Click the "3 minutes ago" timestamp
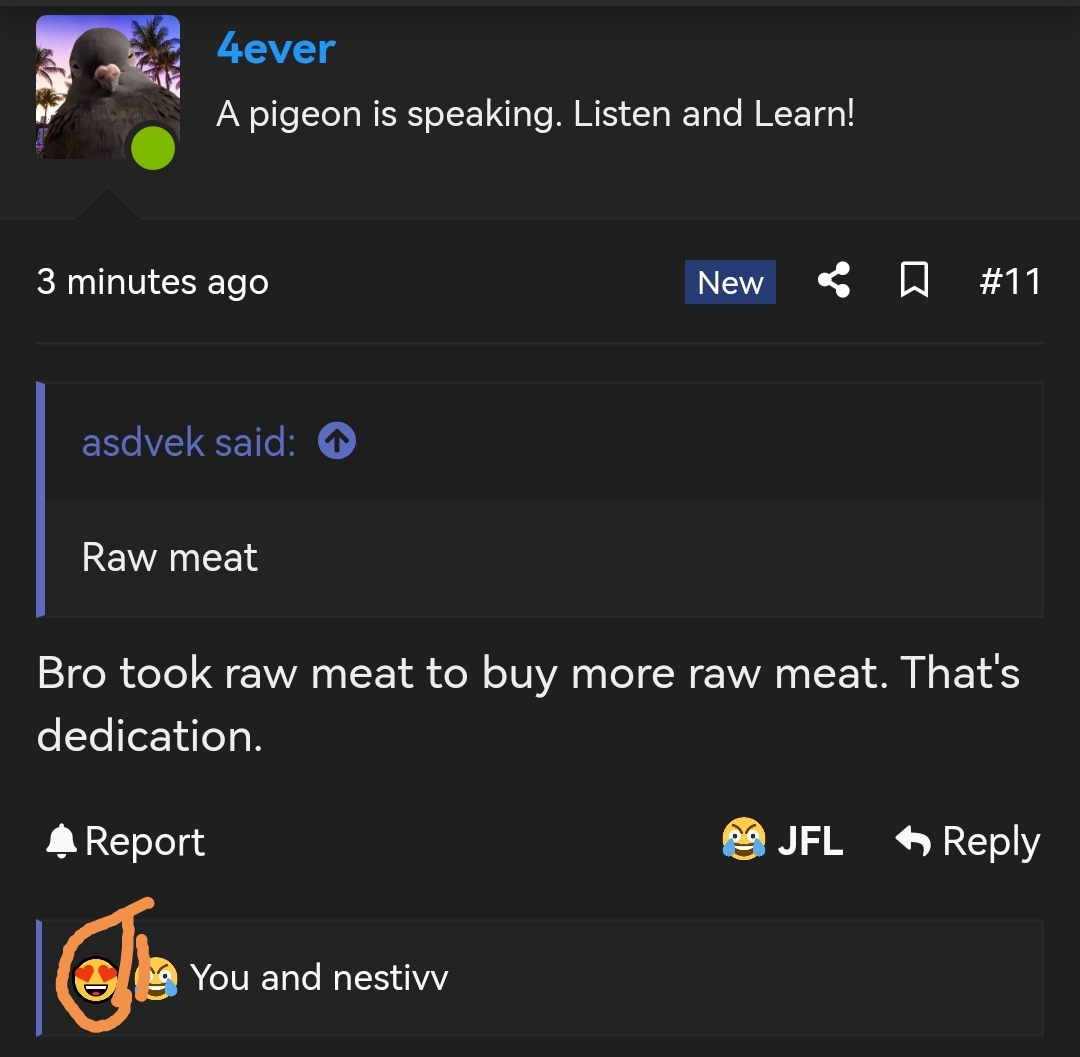The height and width of the screenshot is (1057, 1080). point(153,282)
